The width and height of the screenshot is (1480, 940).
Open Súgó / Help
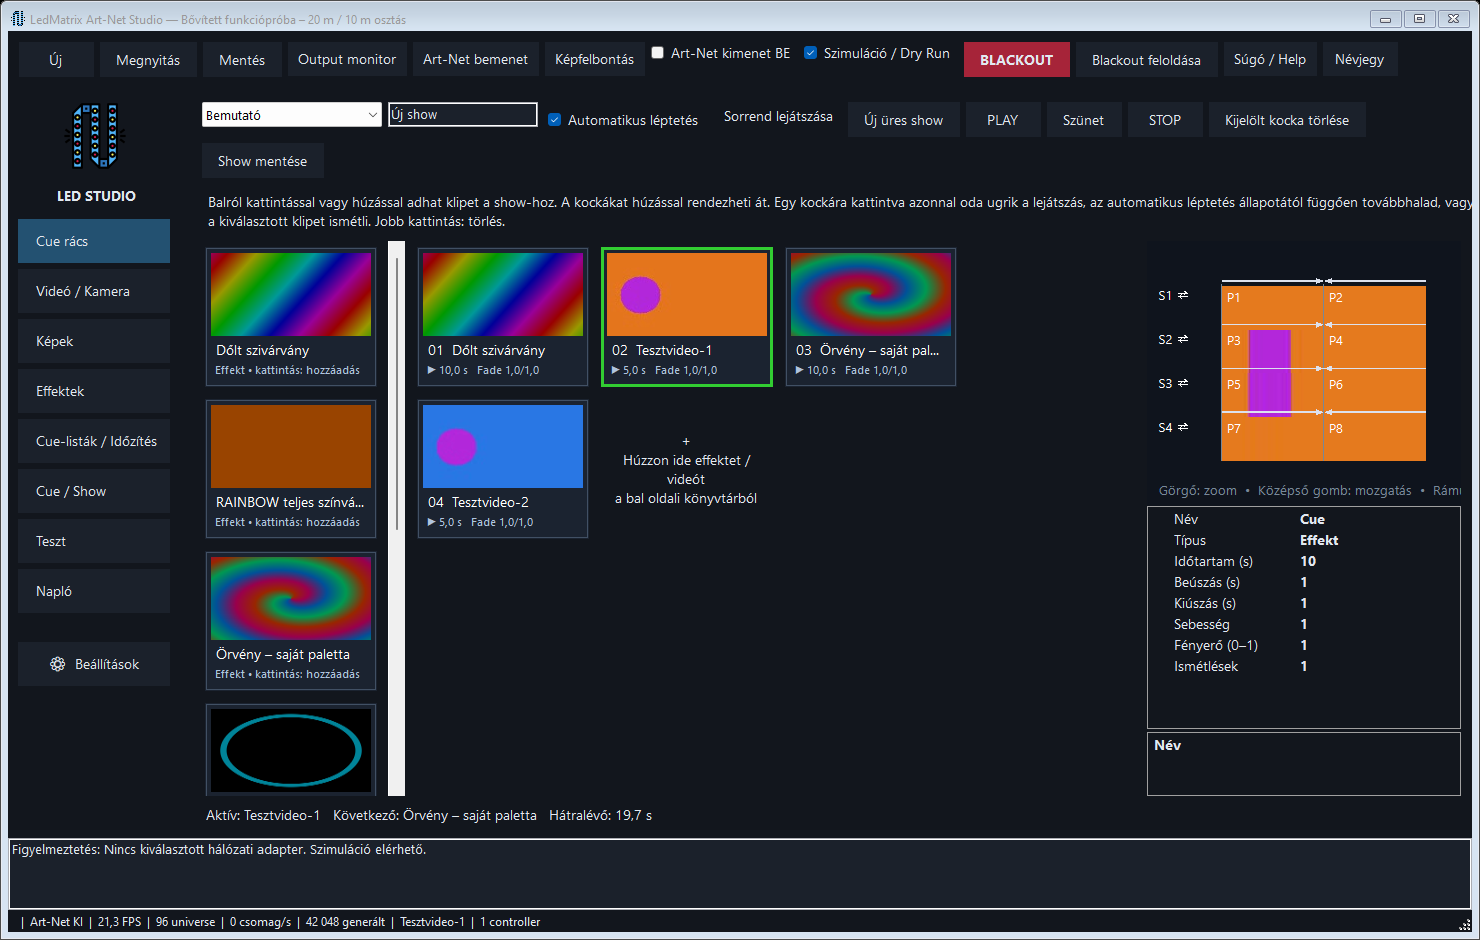[1270, 59]
